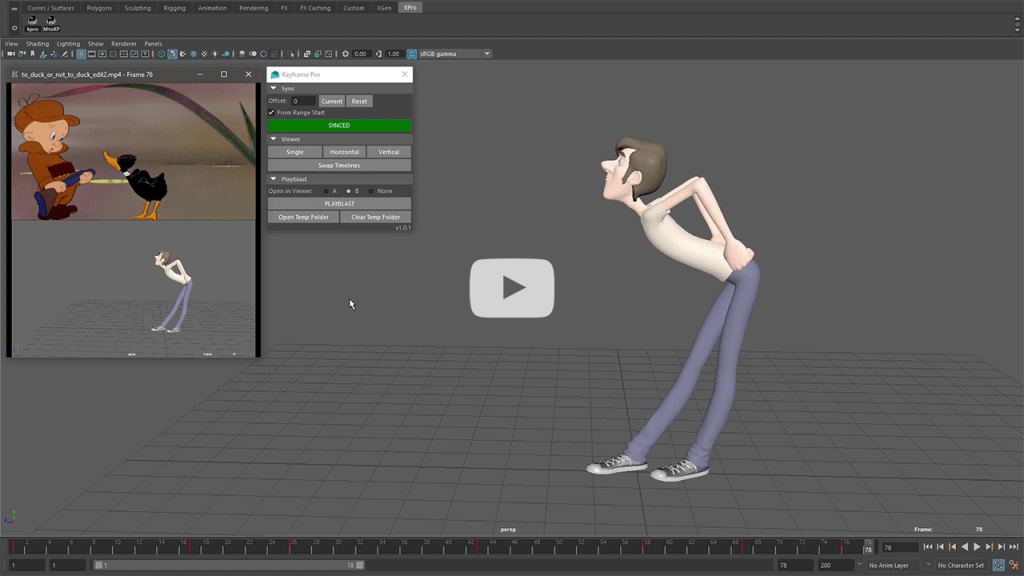Click the PLAYBLAST button
This screenshot has height=576, width=1024.
click(339, 203)
